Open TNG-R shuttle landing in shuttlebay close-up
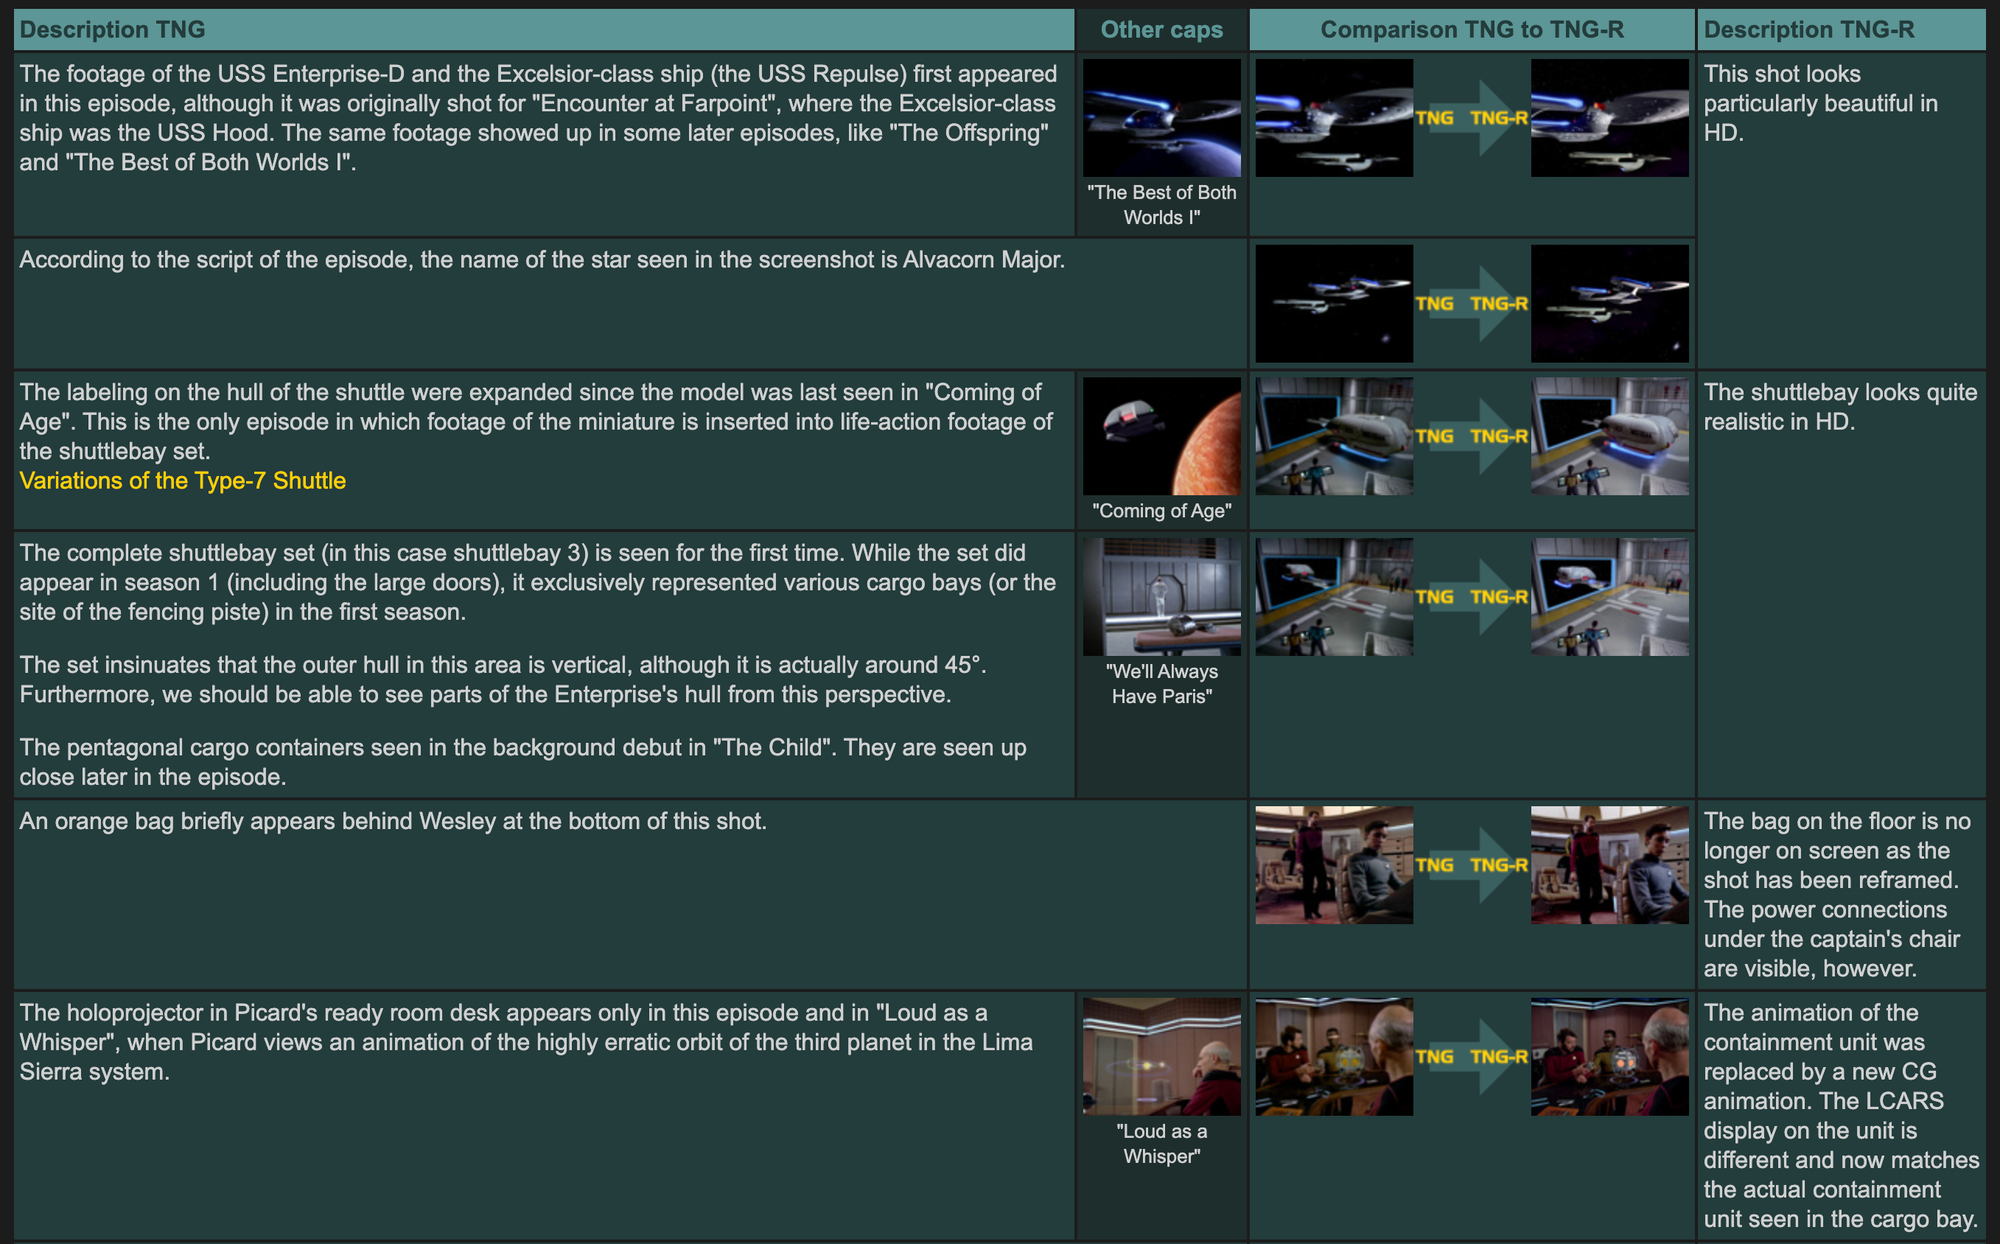The height and width of the screenshot is (1244, 2000). coord(1609,436)
